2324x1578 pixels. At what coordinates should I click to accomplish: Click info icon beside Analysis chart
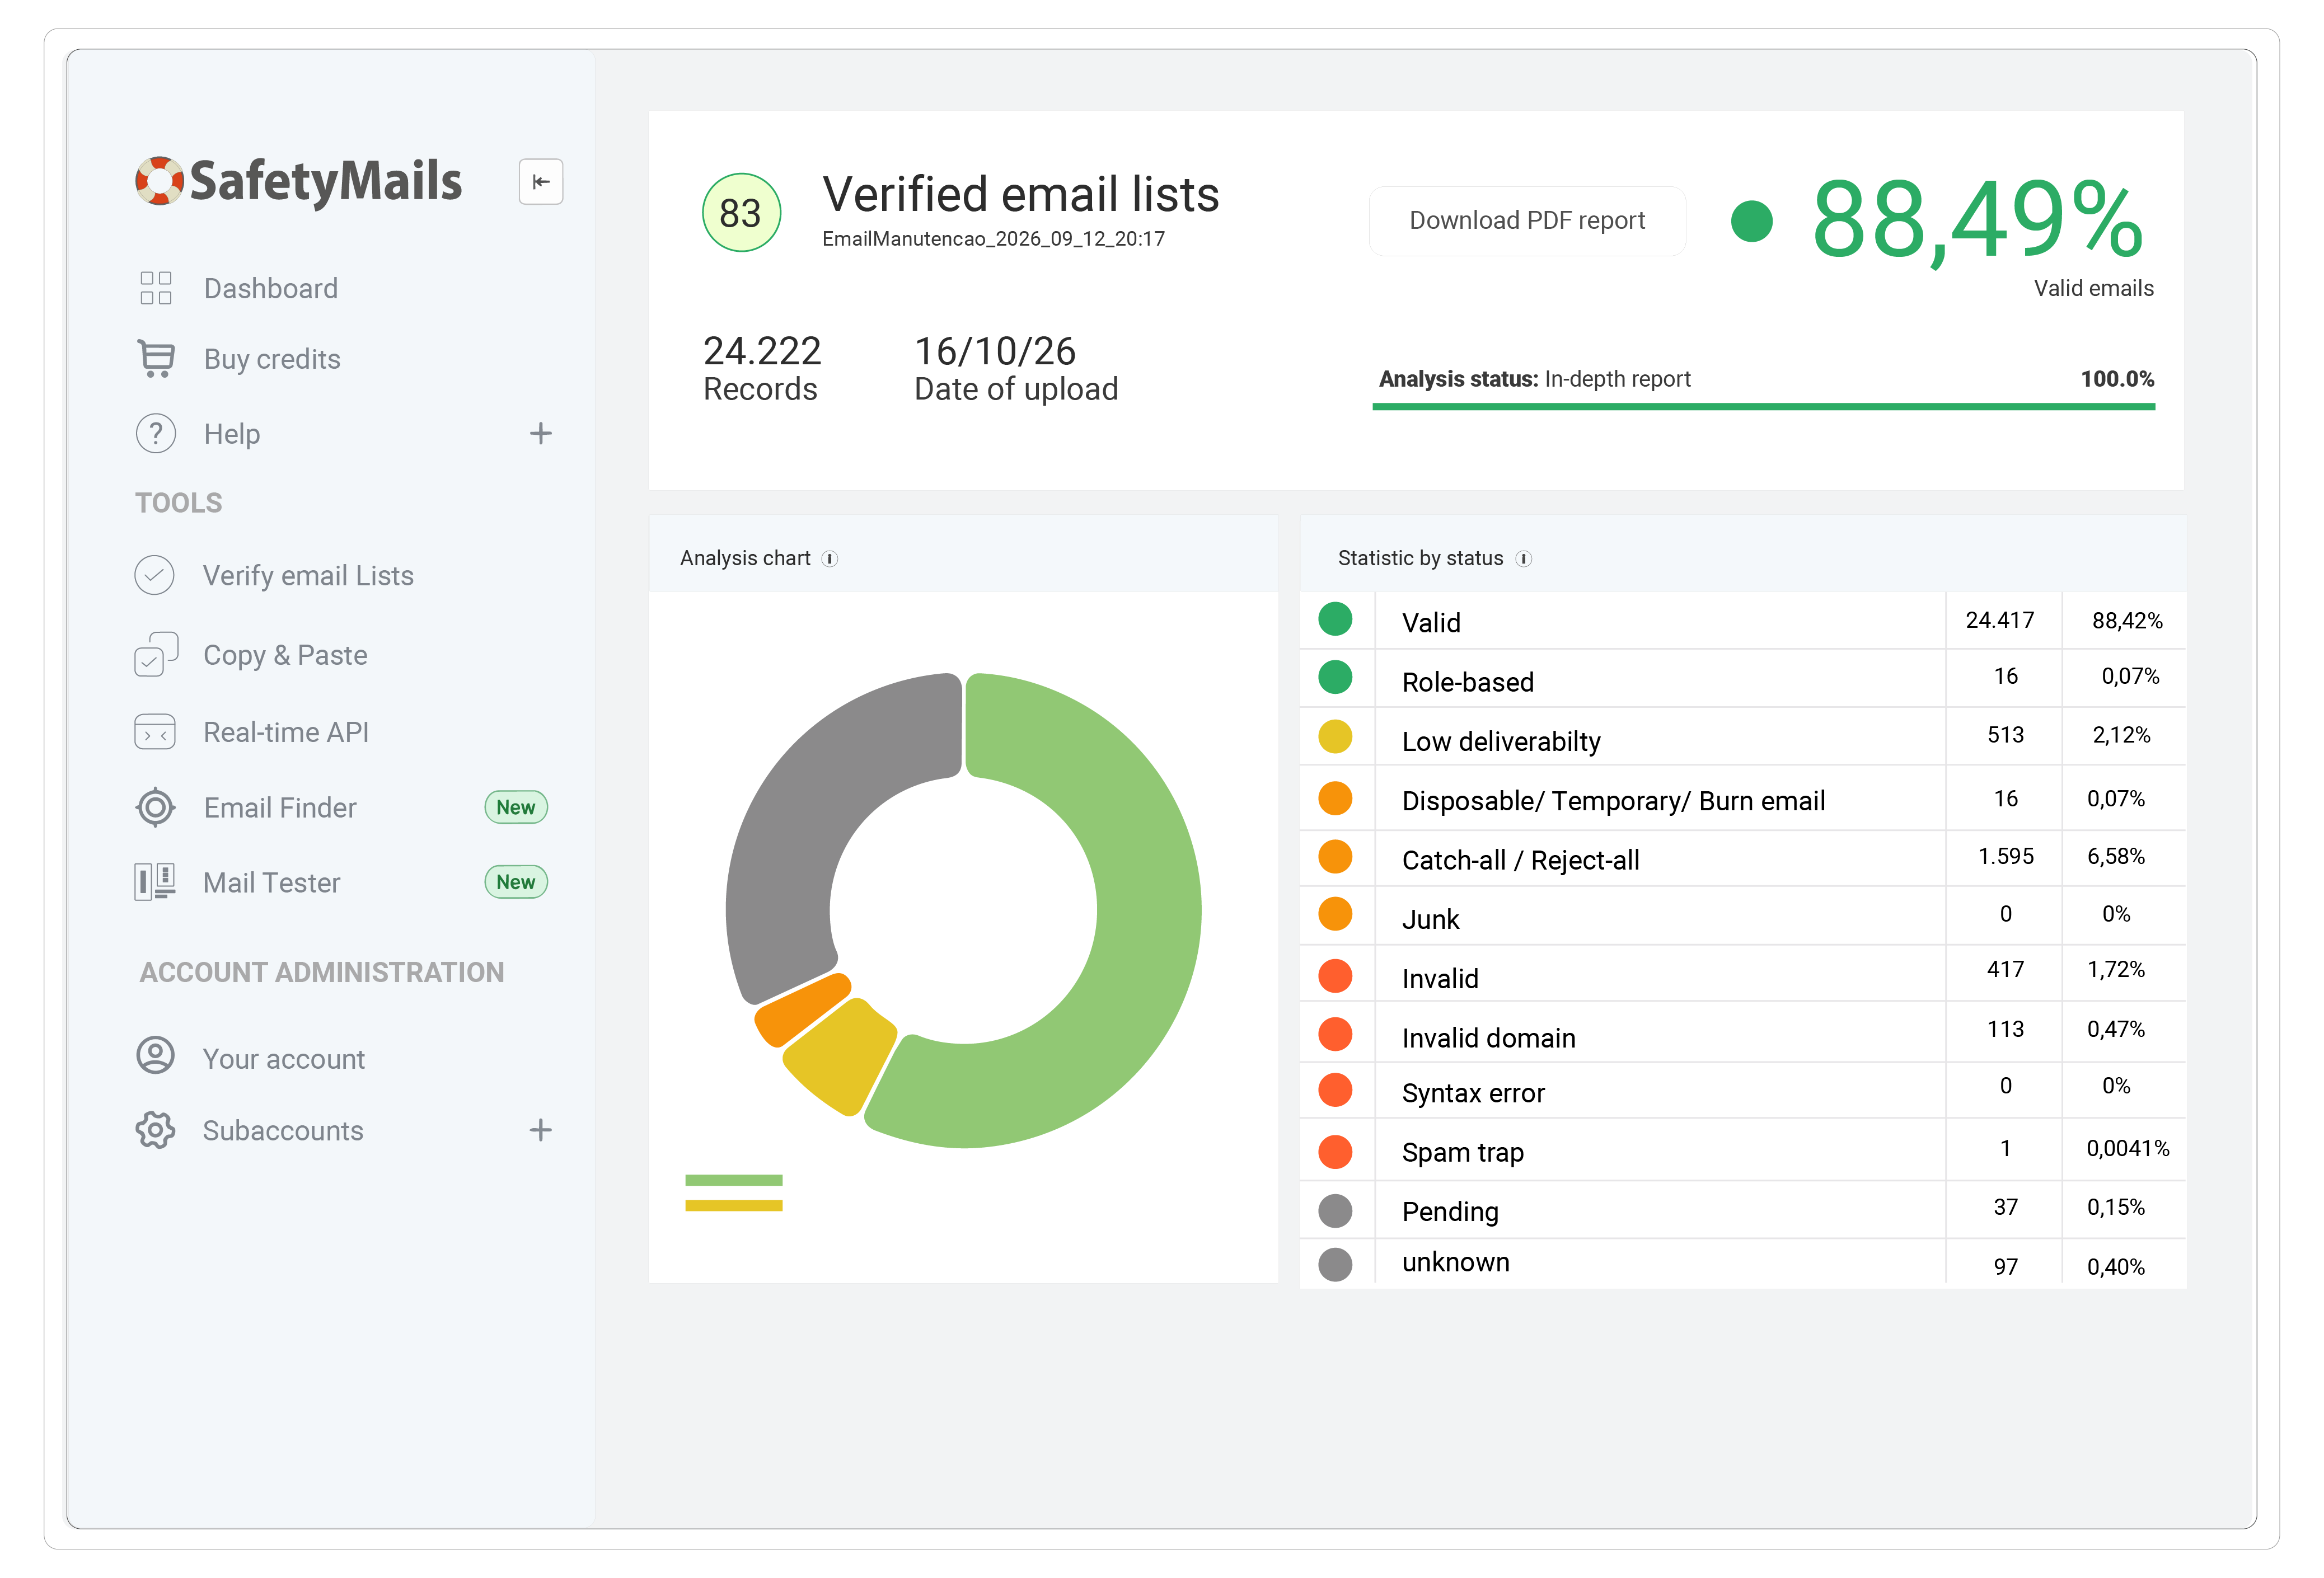point(829,559)
